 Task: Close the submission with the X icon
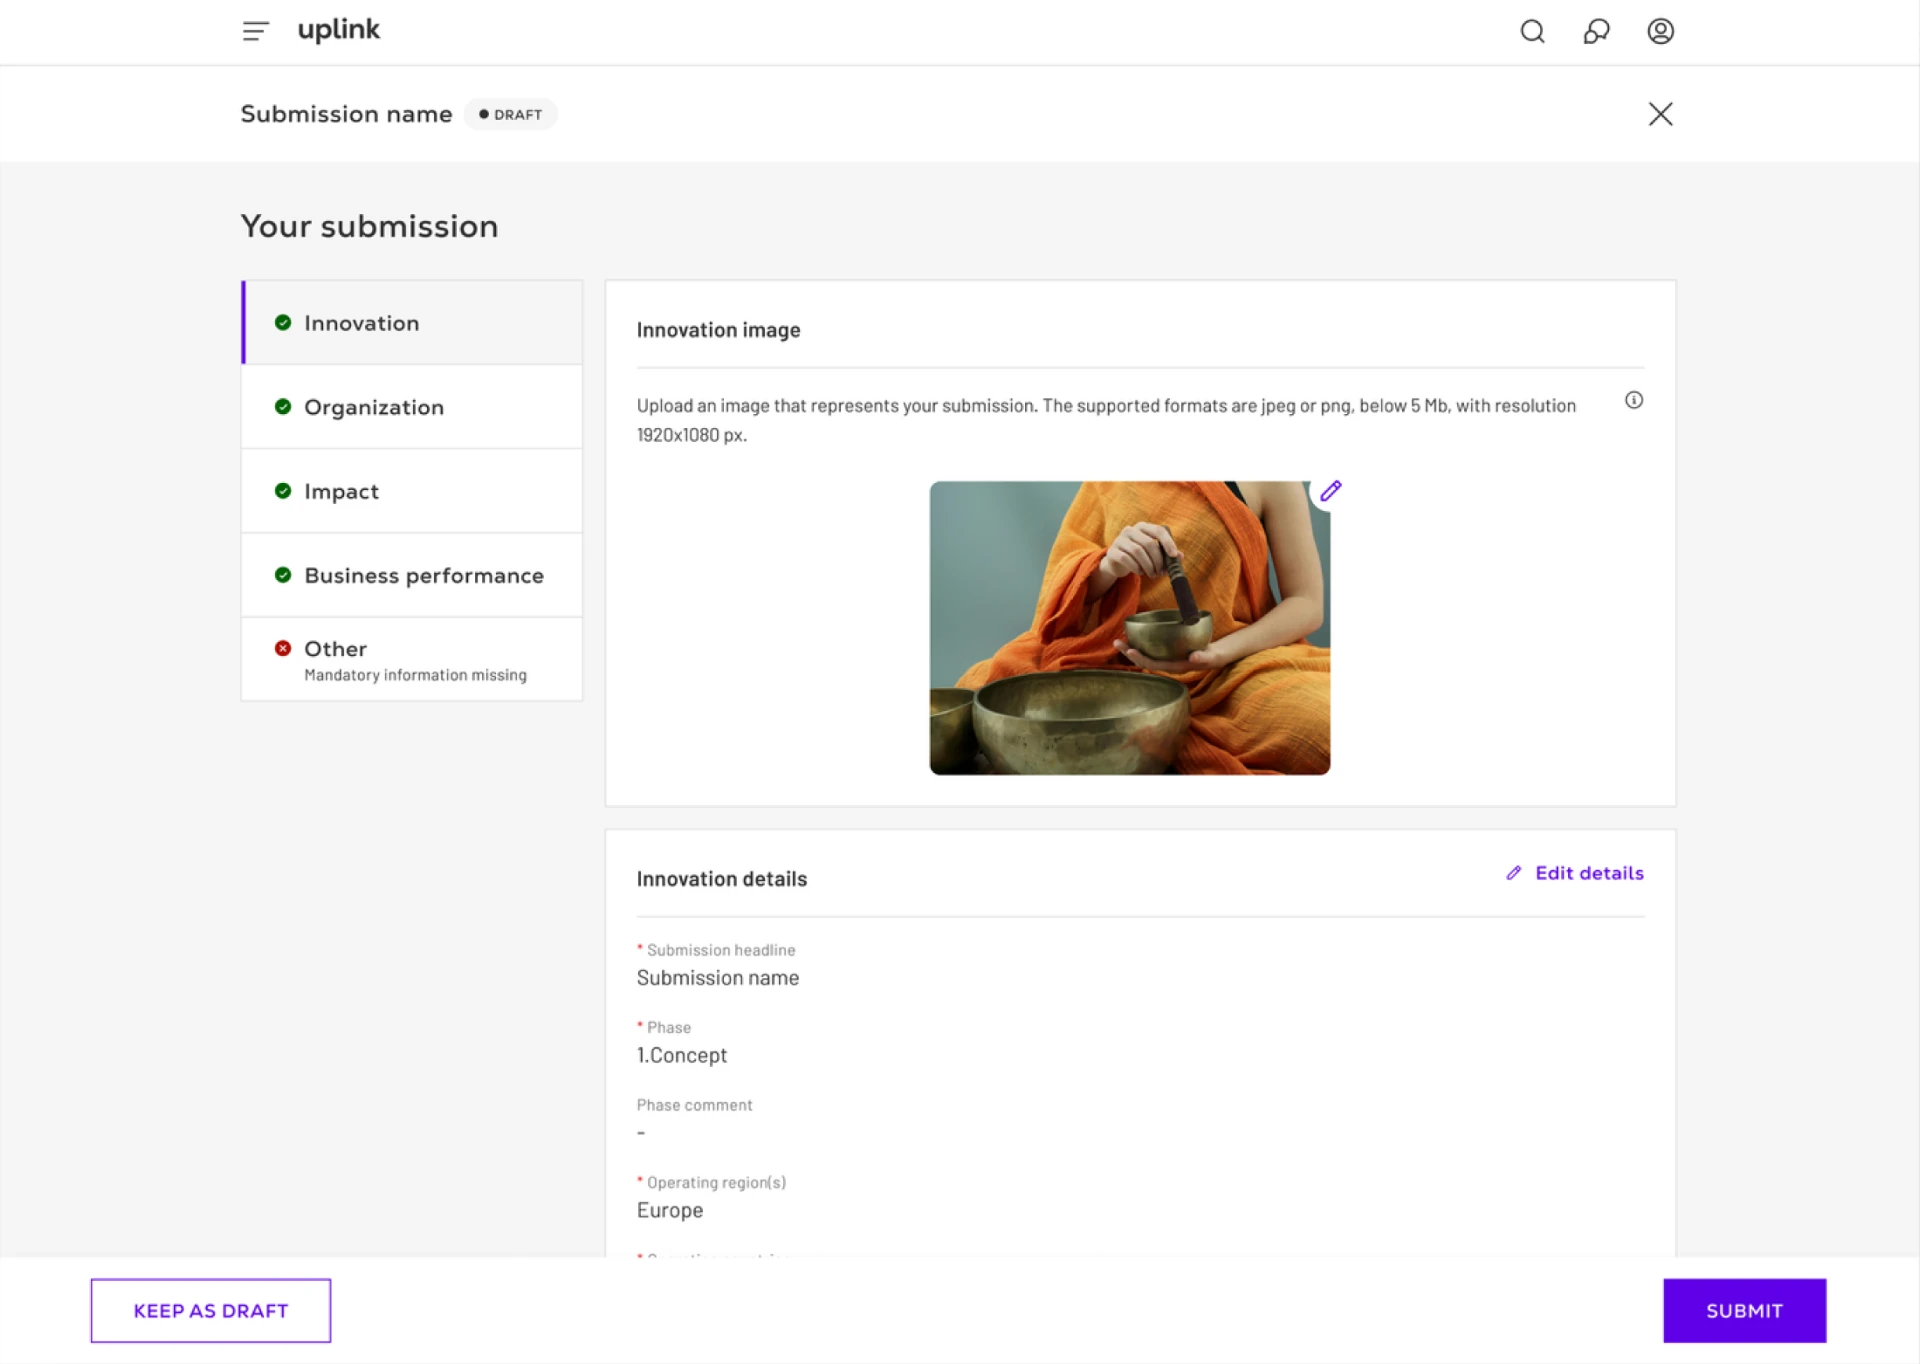[x=1660, y=114]
